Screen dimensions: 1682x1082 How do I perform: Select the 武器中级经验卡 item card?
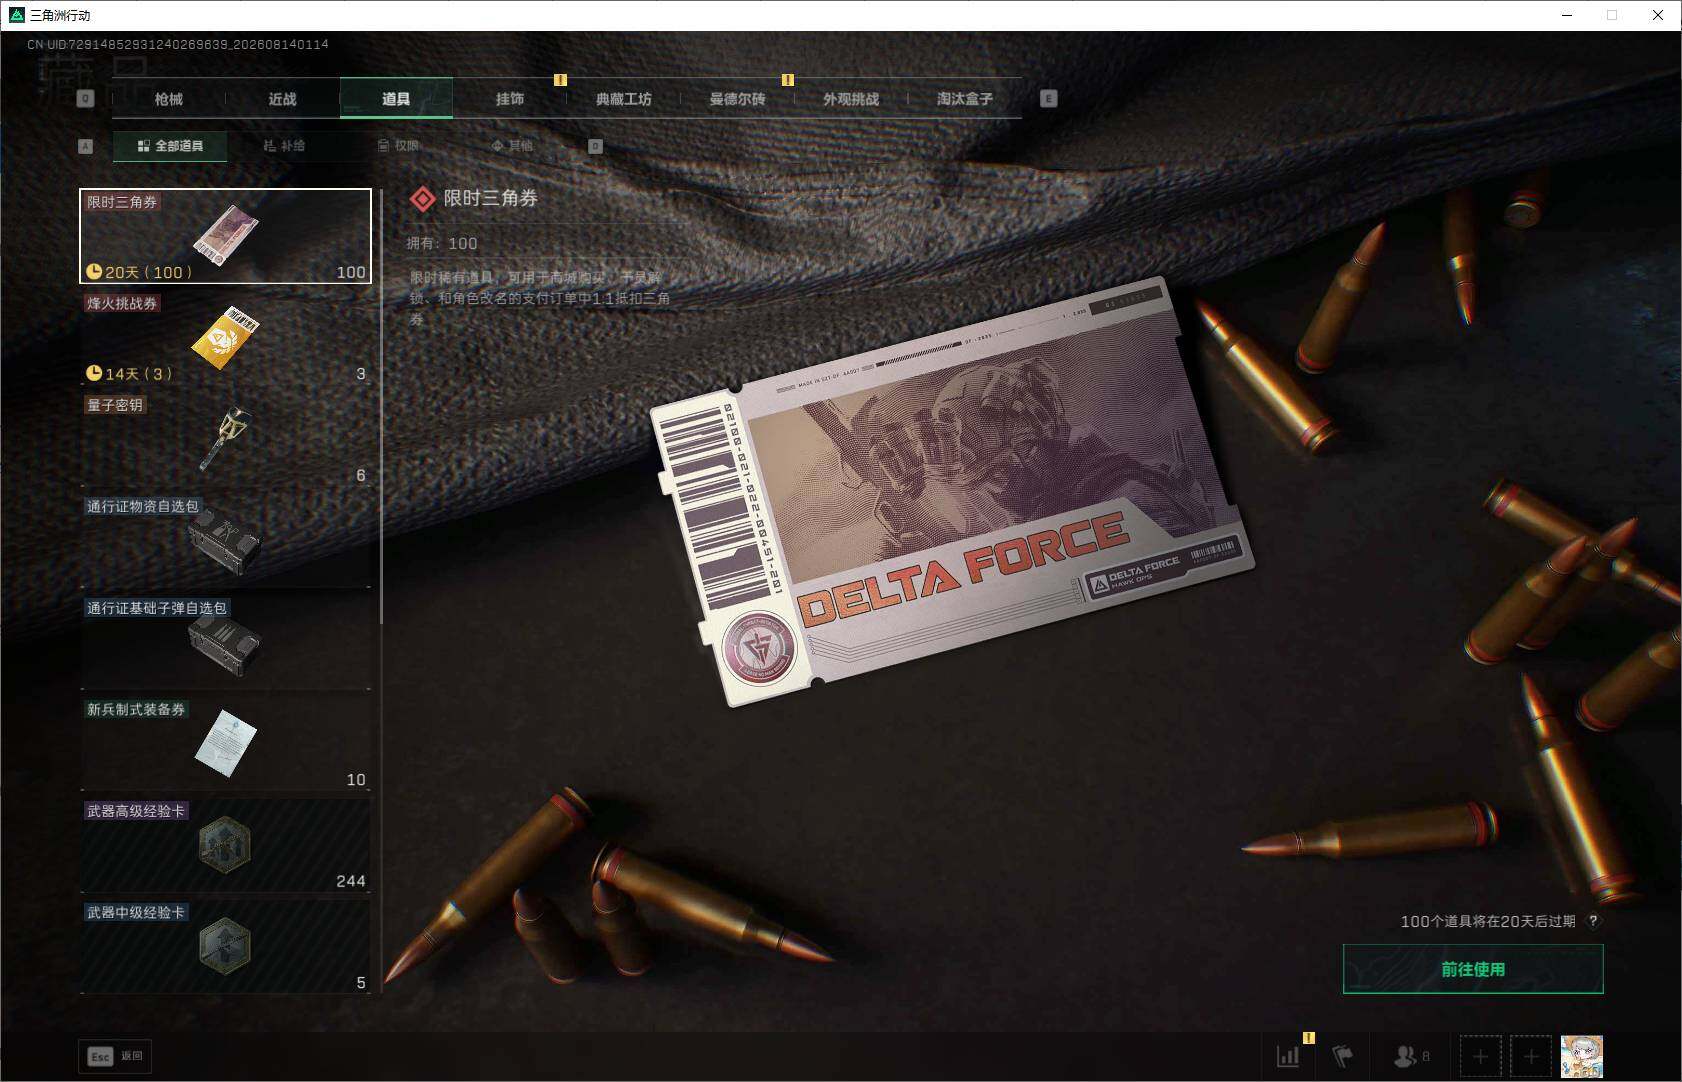tap(226, 947)
